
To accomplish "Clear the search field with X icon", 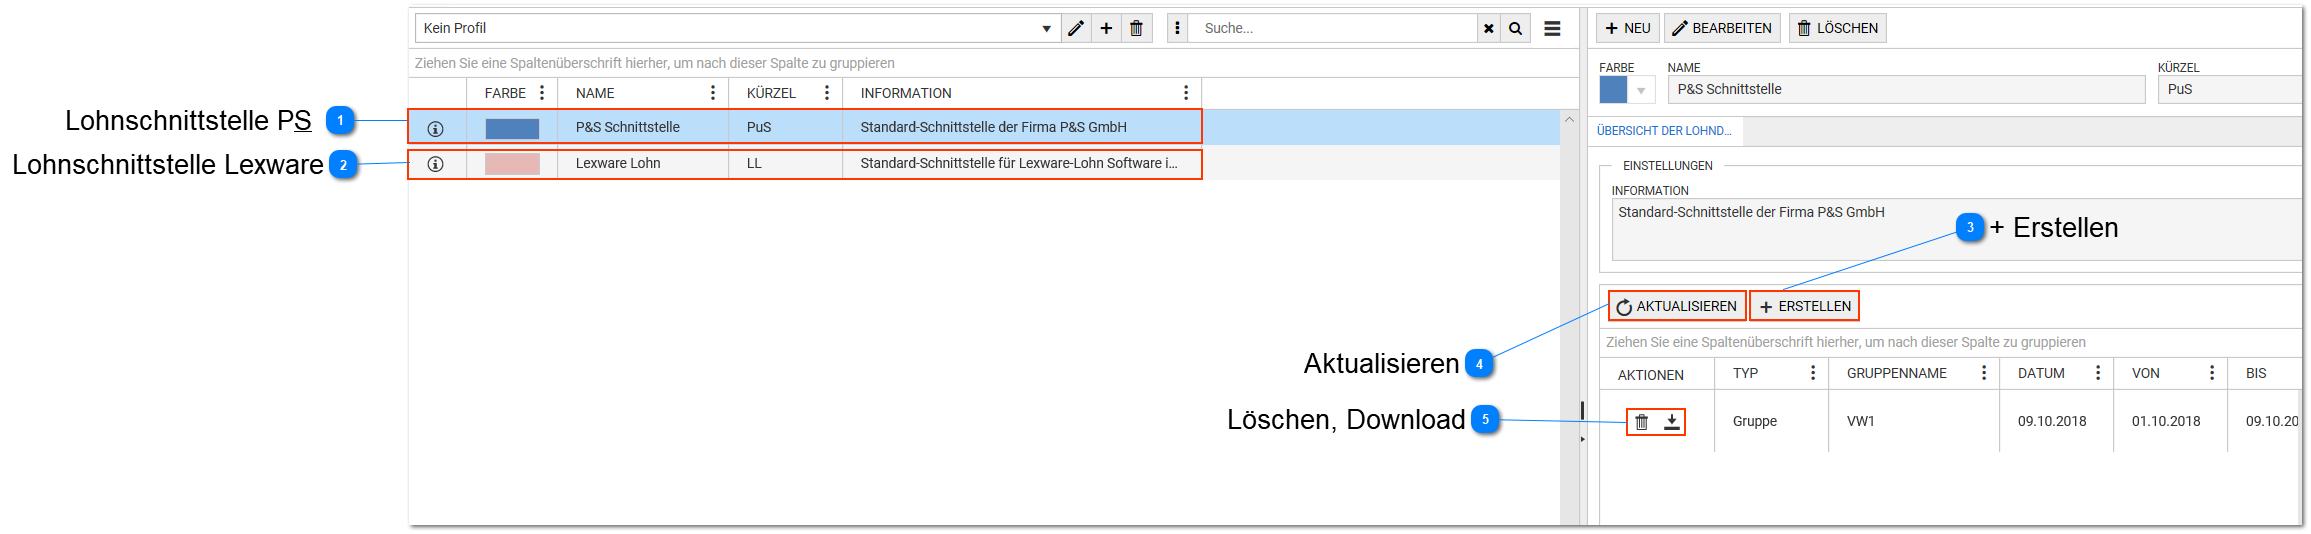I will click(1489, 28).
